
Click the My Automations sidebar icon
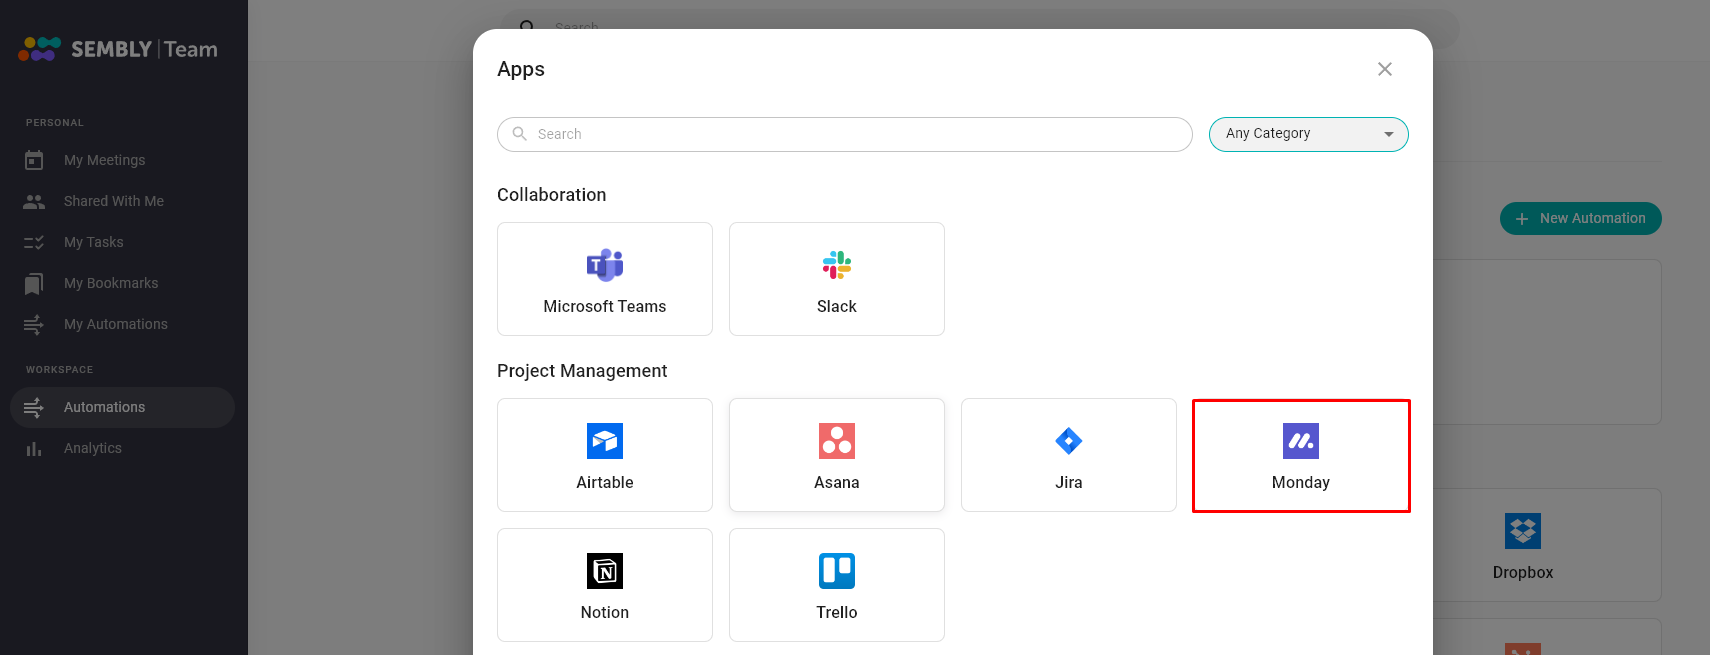(34, 324)
